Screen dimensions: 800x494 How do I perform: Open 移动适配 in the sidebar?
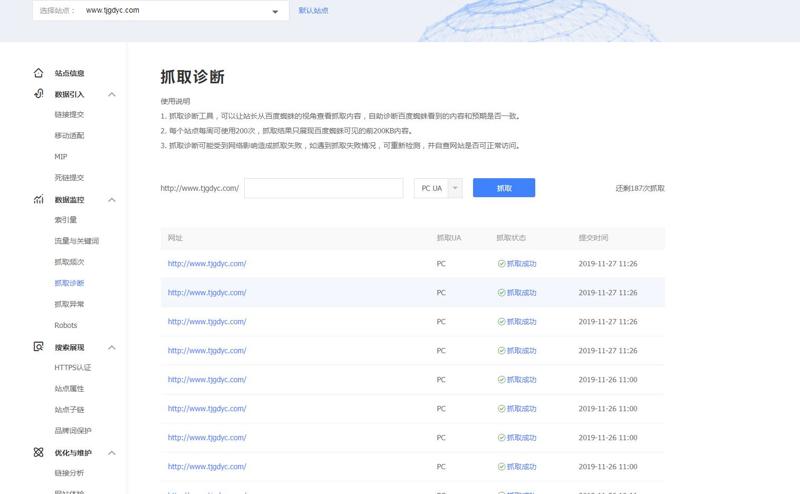(69, 135)
